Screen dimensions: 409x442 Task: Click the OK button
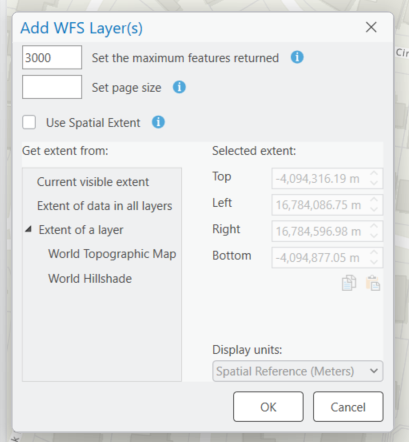coord(268,407)
